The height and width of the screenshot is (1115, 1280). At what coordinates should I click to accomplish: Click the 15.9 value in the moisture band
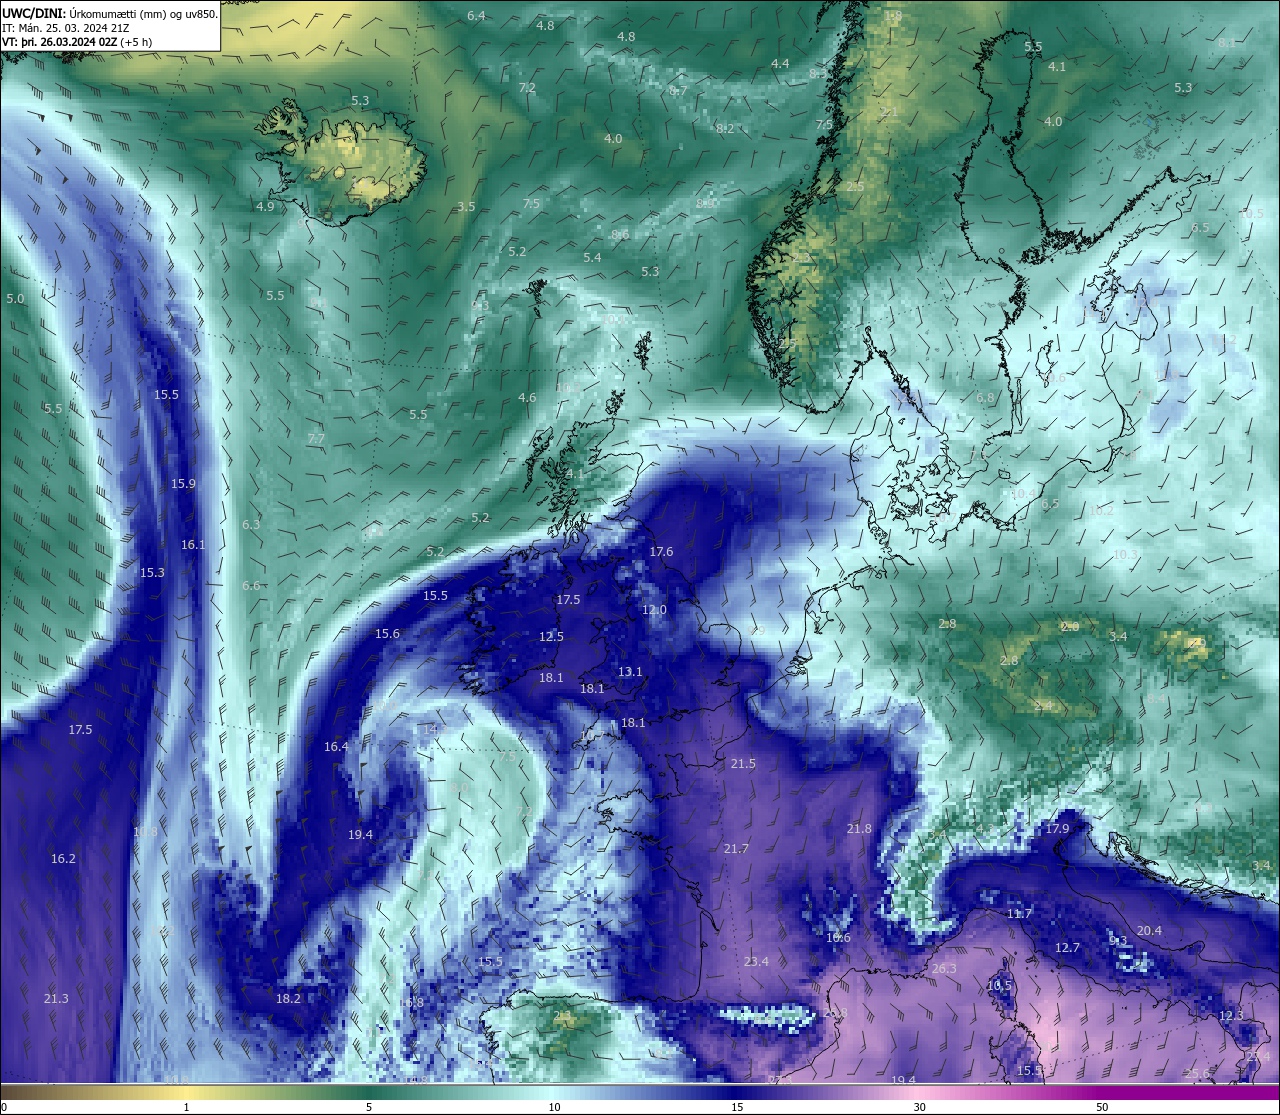point(183,484)
